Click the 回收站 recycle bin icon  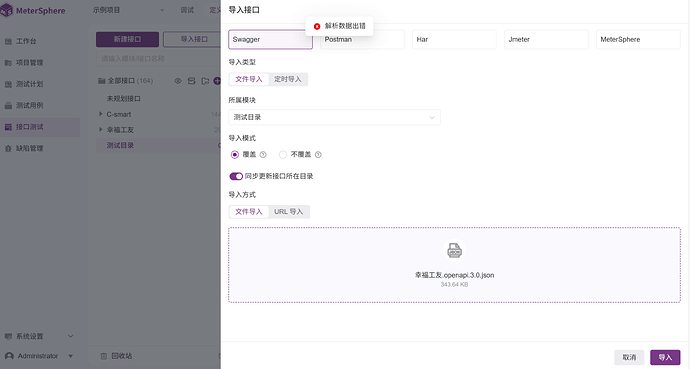click(x=104, y=356)
